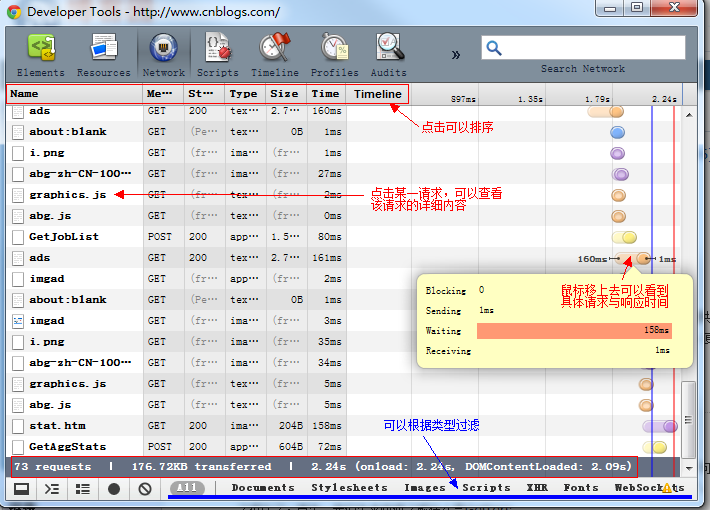Image resolution: width=710 pixels, height=510 pixels.
Task: Clear the network log
Action: [145, 489]
